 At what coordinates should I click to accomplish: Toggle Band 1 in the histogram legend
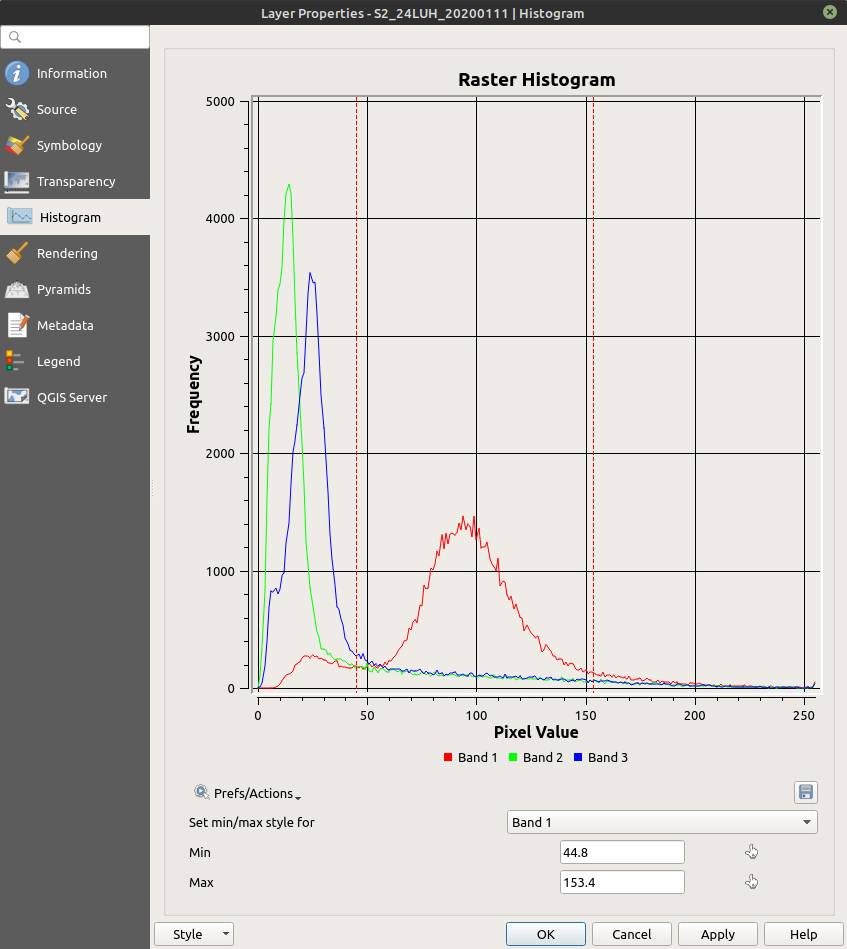470,757
